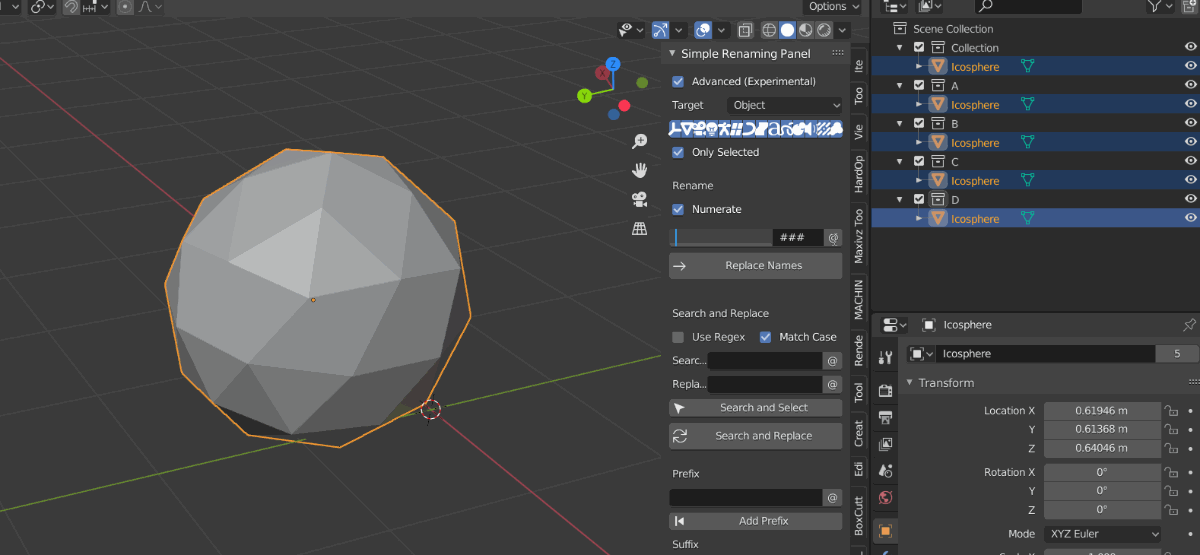The width and height of the screenshot is (1200, 555).
Task: Open the Target Object dropdown
Action: (785, 105)
